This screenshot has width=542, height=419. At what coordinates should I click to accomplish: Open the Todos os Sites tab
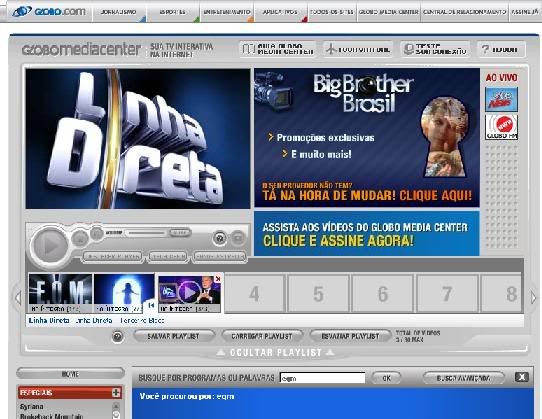[x=331, y=12]
